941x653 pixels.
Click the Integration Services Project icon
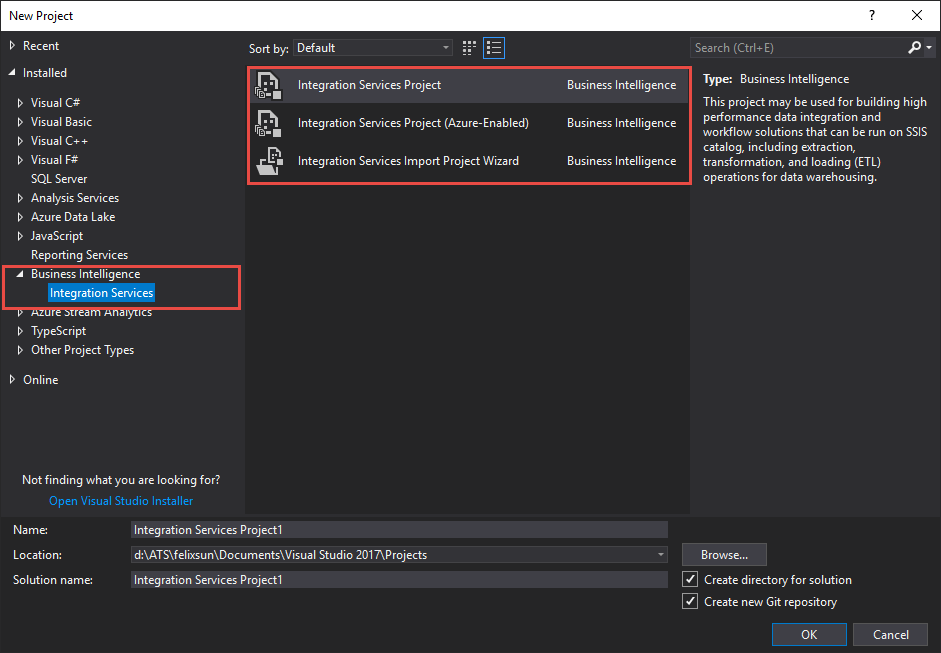(x=268, y=85)
